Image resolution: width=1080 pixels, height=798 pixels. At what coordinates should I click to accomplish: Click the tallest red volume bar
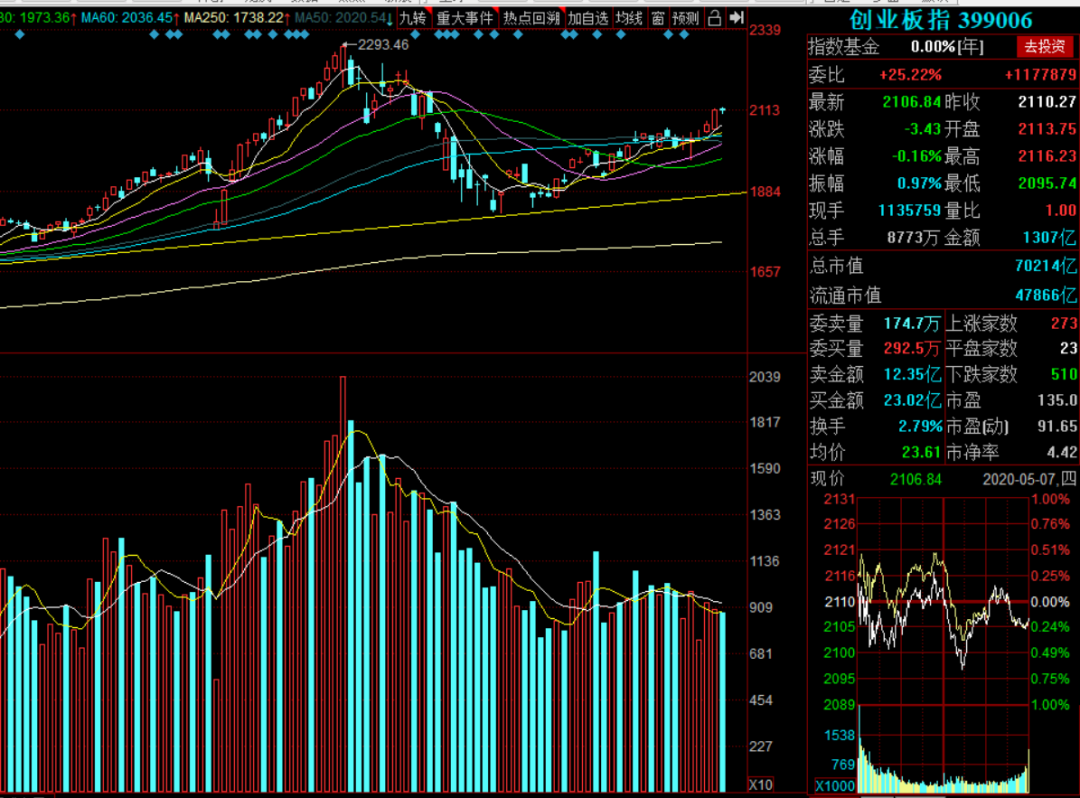343,584
